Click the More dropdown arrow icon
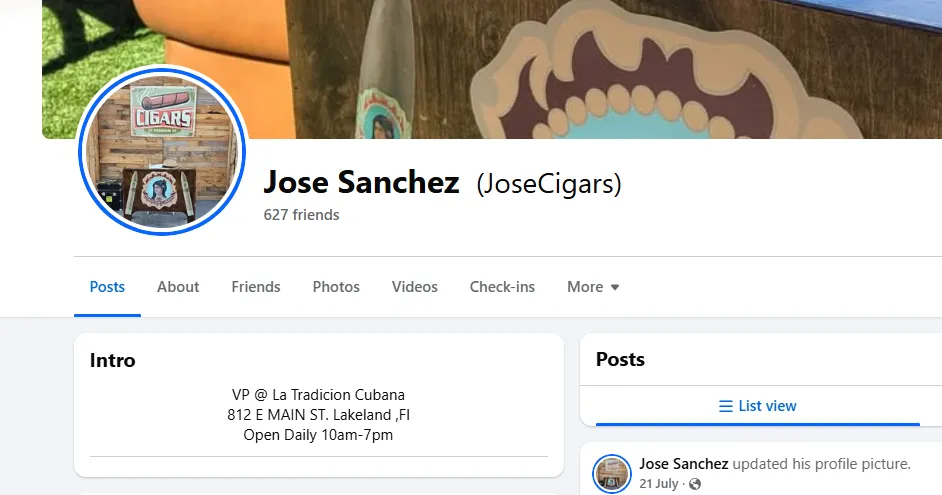Screen dimensions: 942x495 tap(615, 288)
